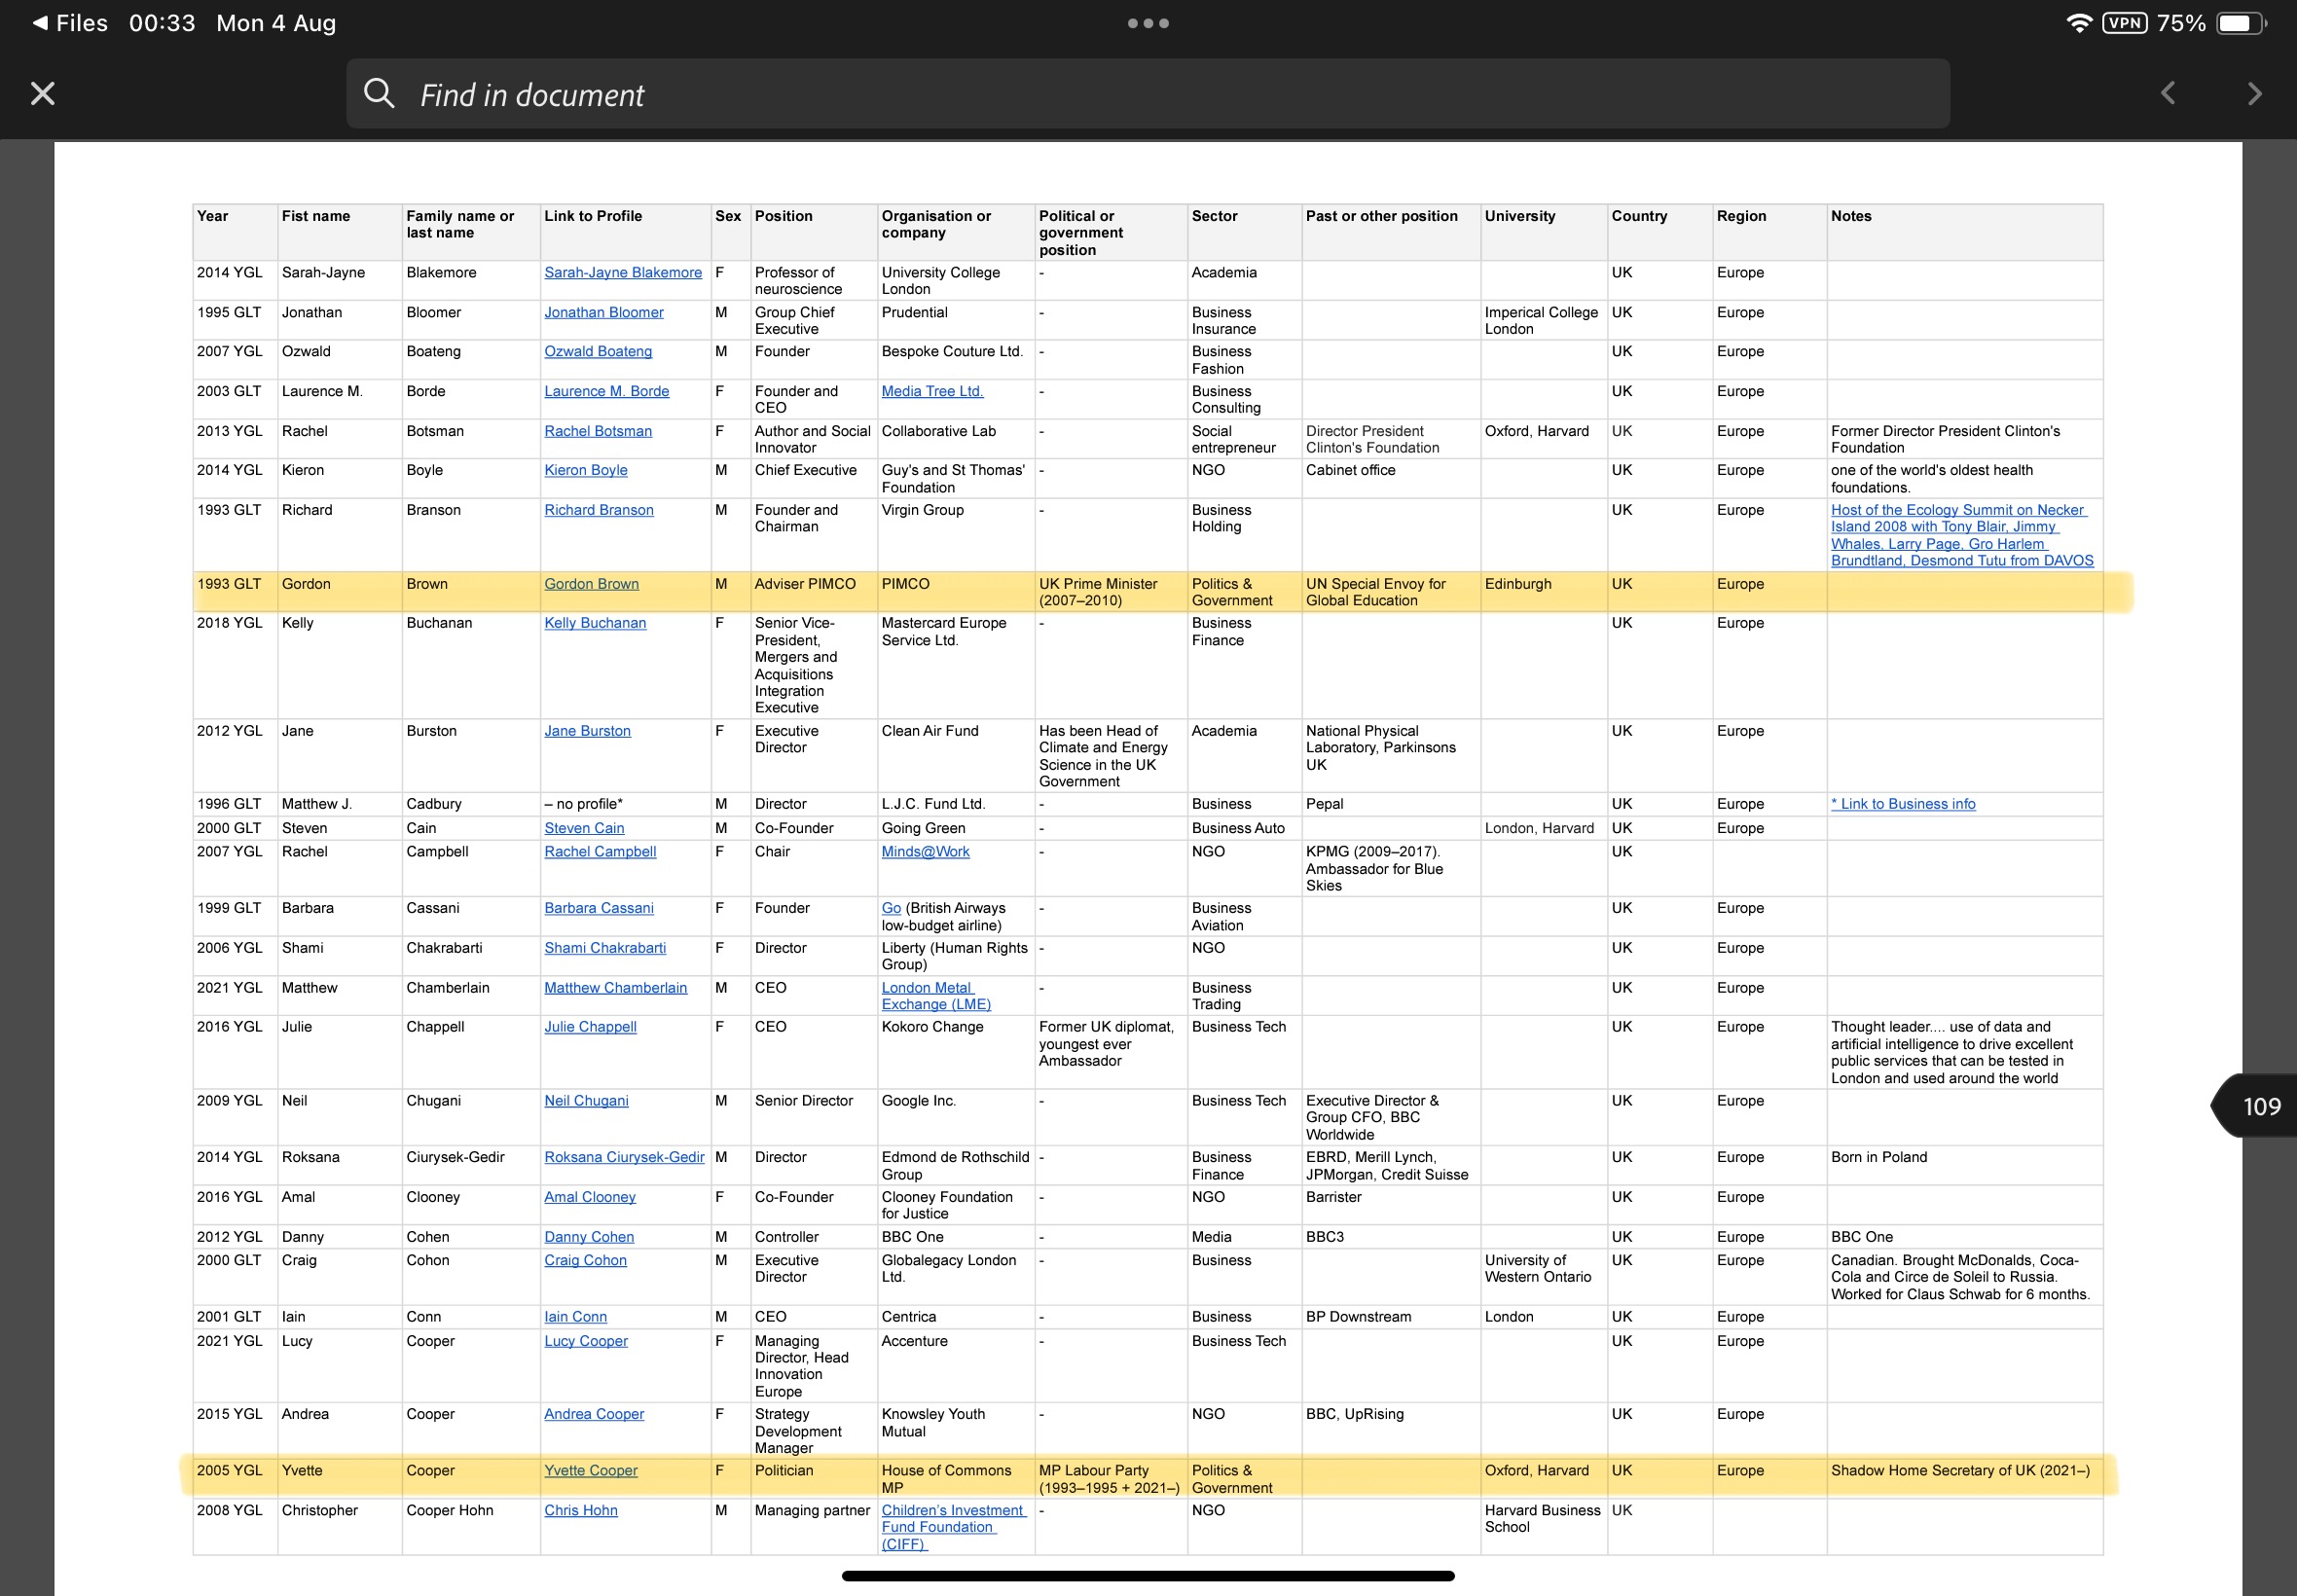Open Chris Hohn profile link
The height and width of the screenshot is (1596, 2297).
coord(581,1511)
